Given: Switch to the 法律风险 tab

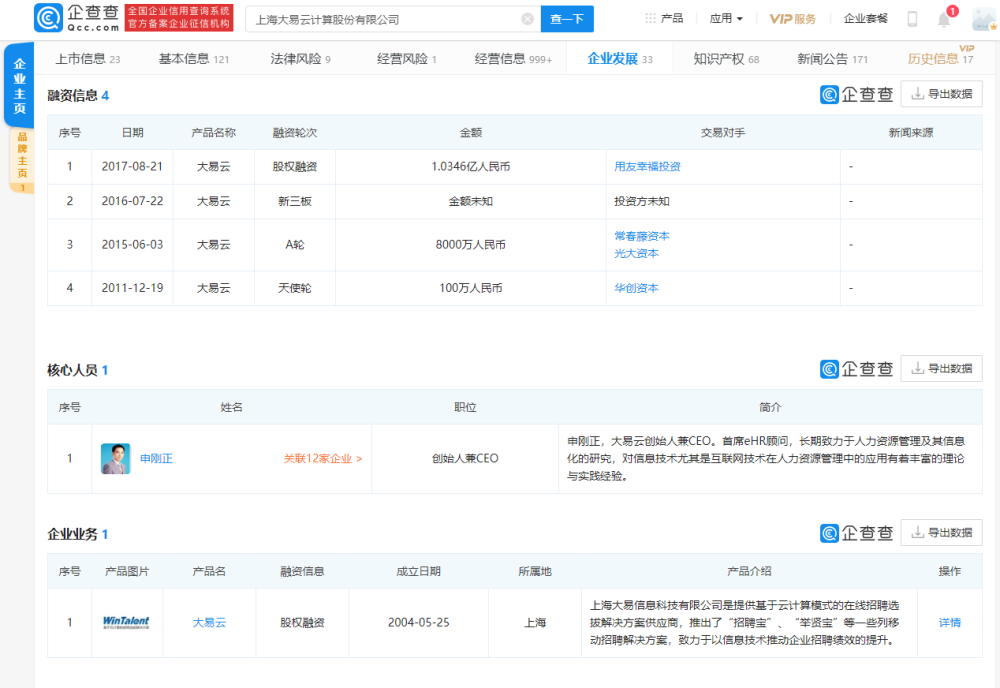Looking at the screenshot, I should pyautogui.click(x=300, y=59).
